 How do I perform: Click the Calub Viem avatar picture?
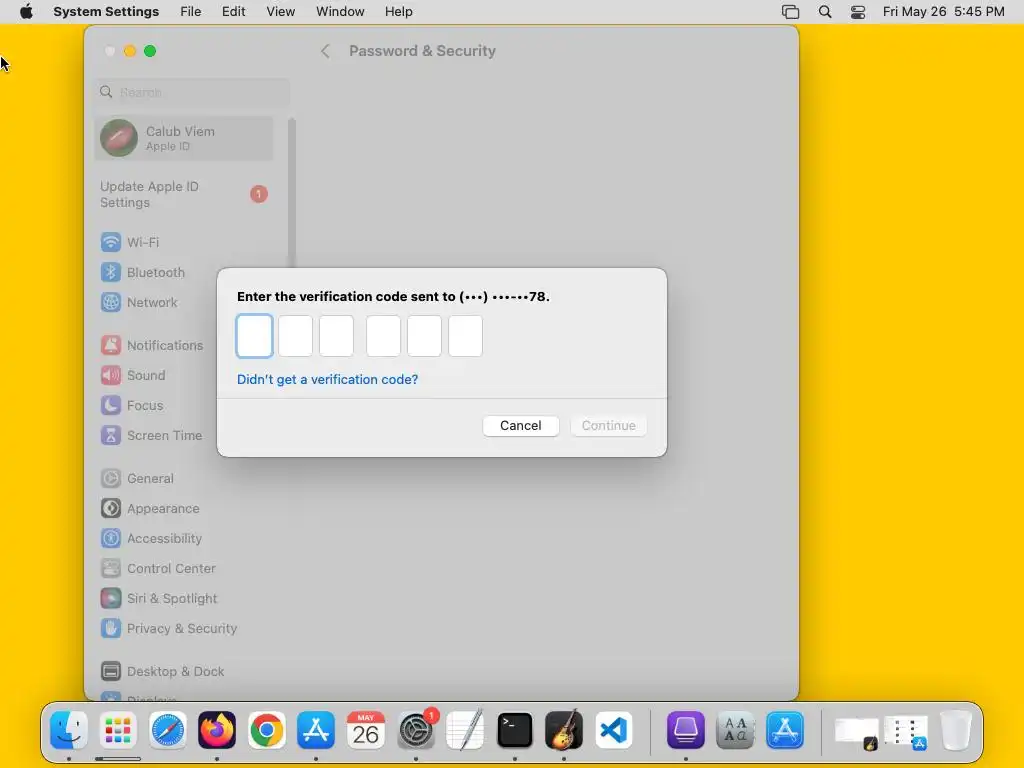tap(119, 138)
